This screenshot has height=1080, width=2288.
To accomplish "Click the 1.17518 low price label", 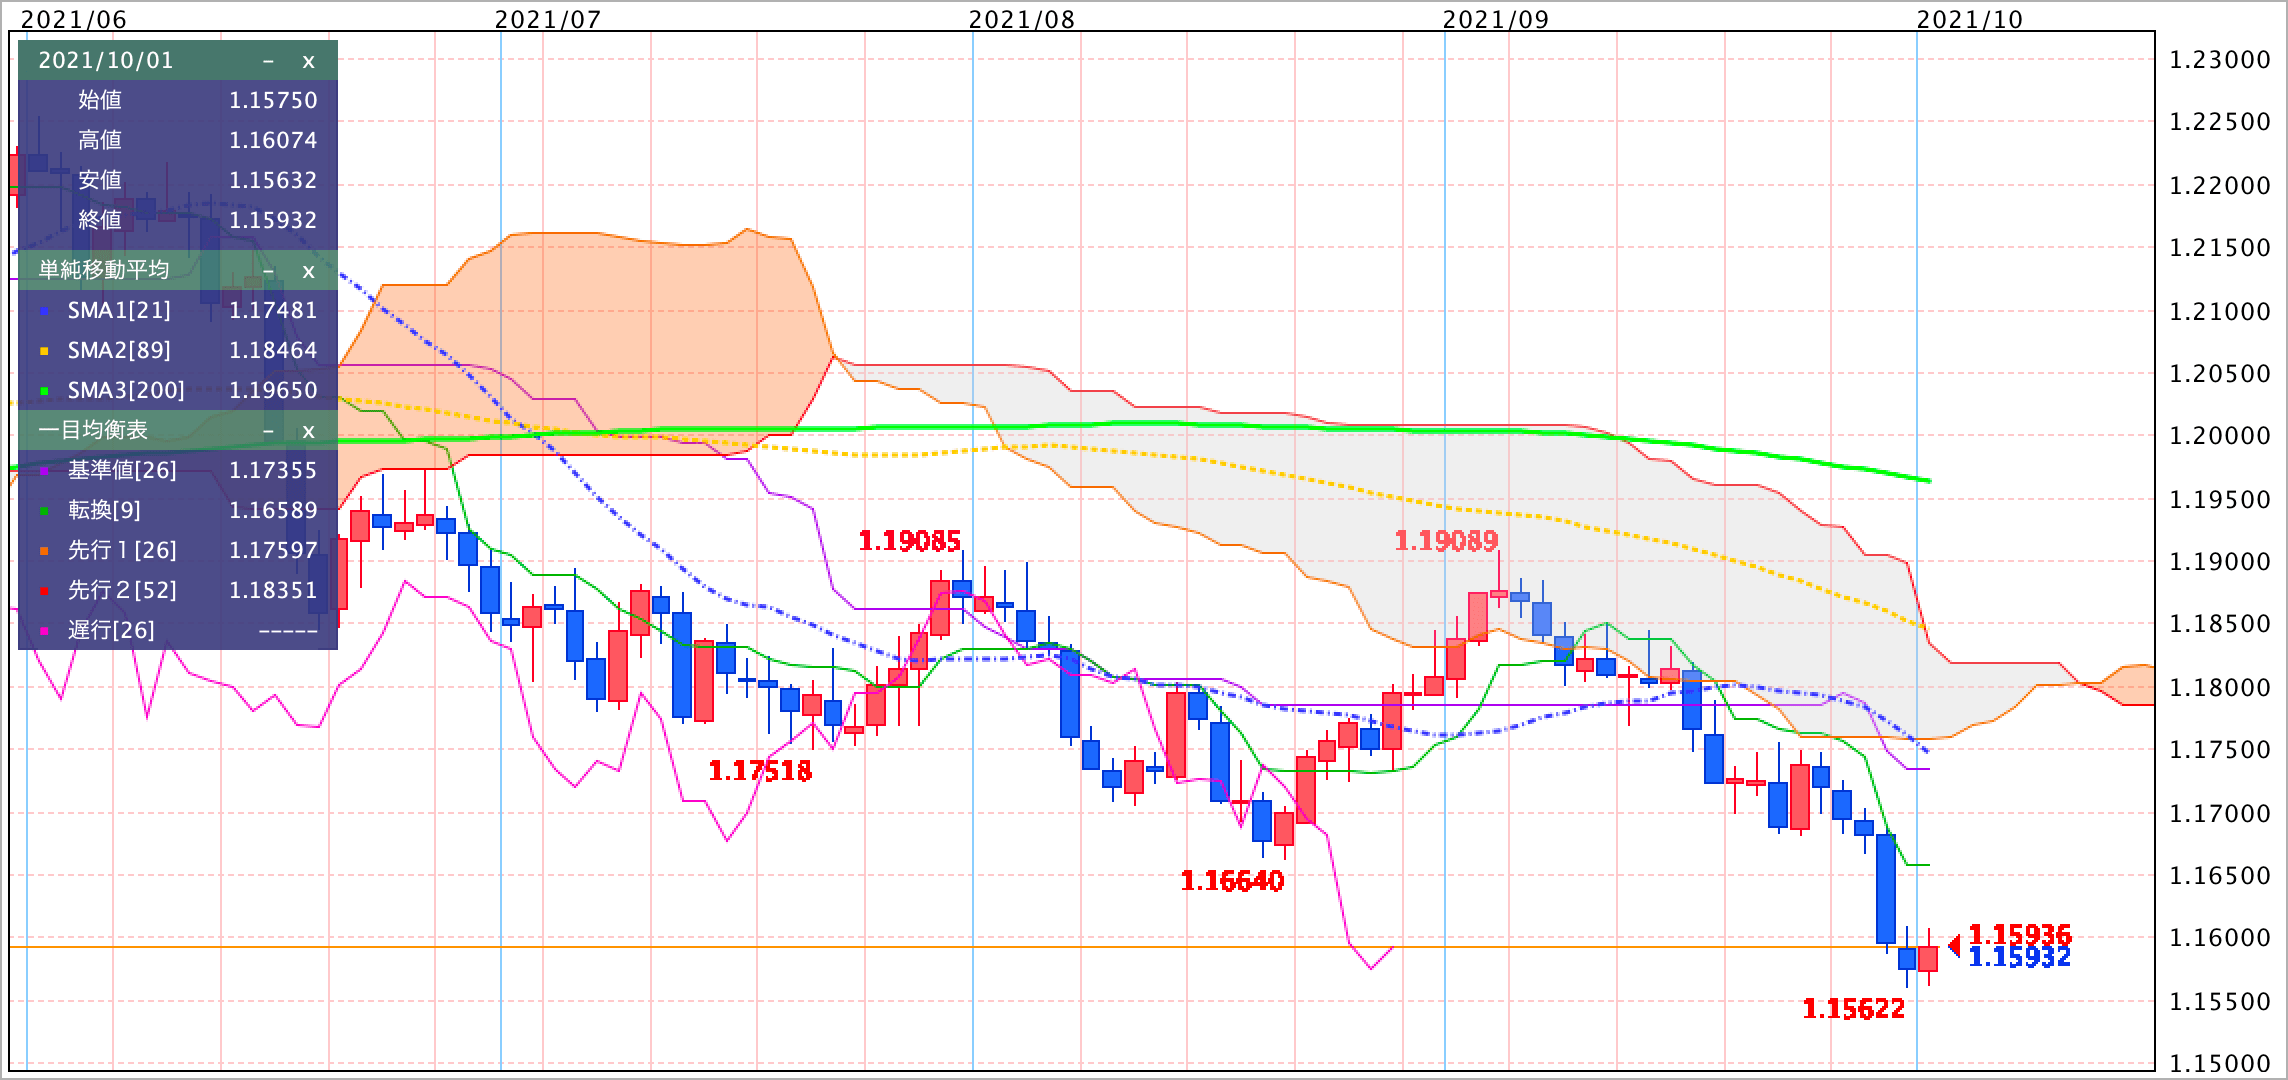I will [760, 771].
